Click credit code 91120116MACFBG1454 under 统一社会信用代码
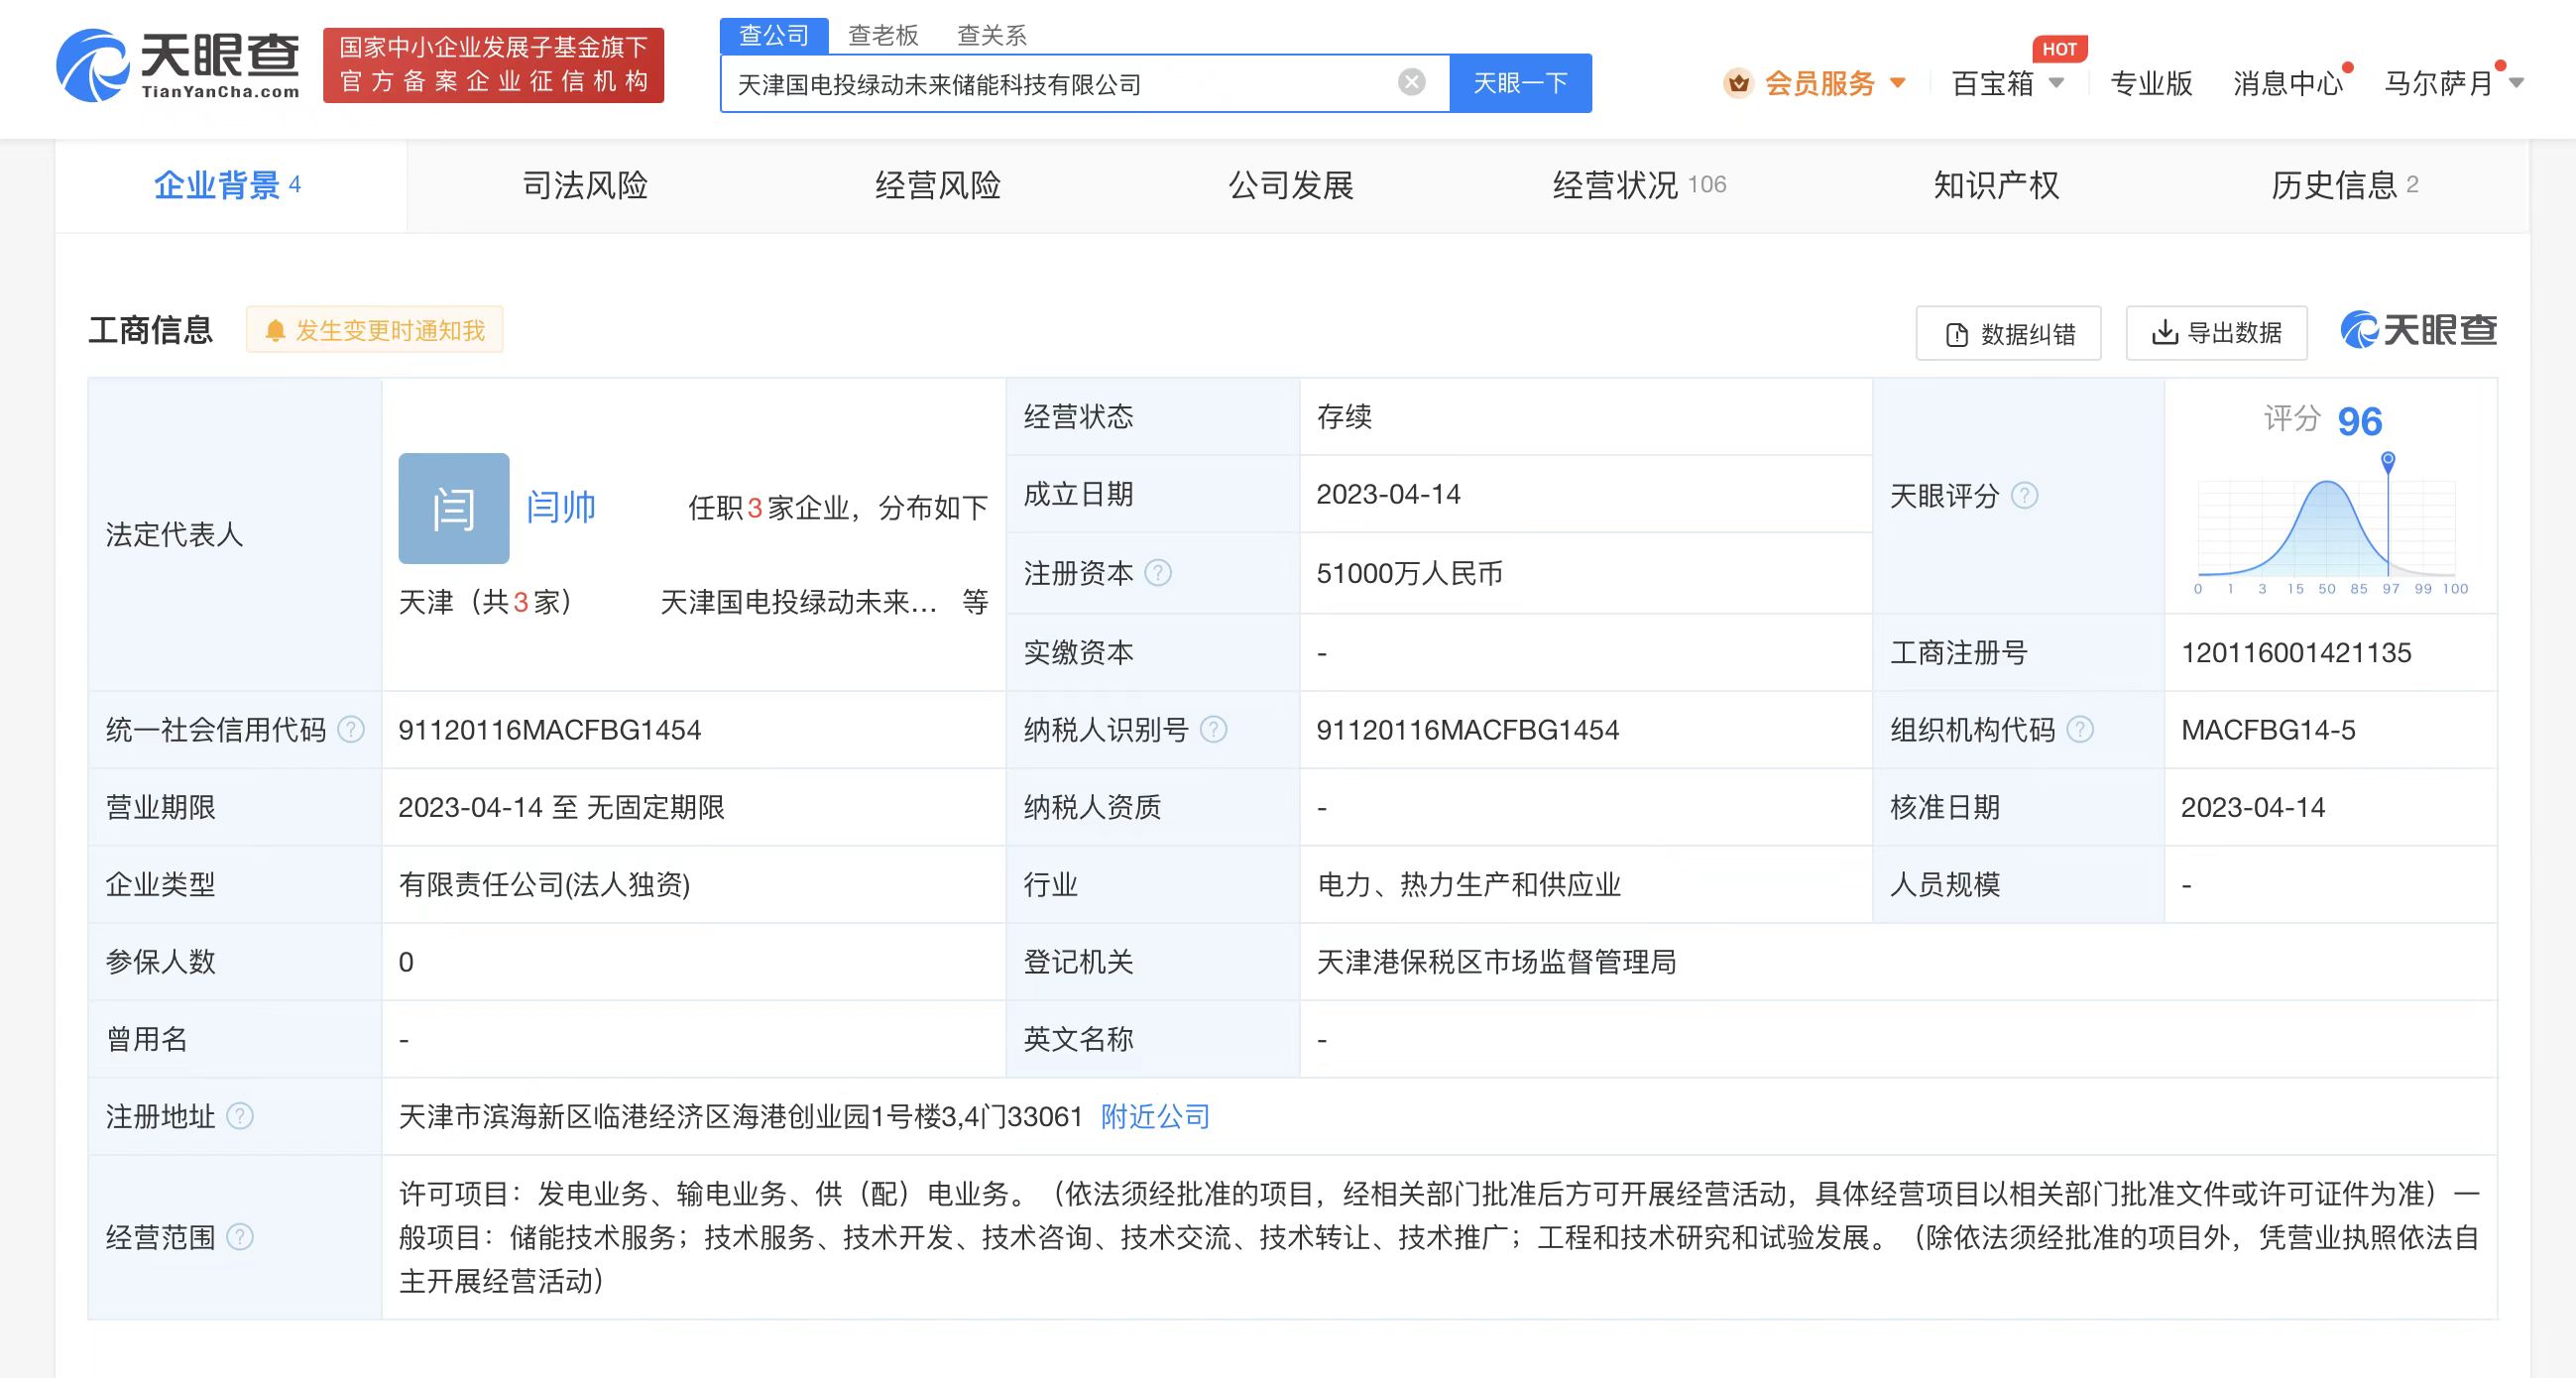Image resolution: width=2576 pixels, height=1378 pixels. point(550,730)
